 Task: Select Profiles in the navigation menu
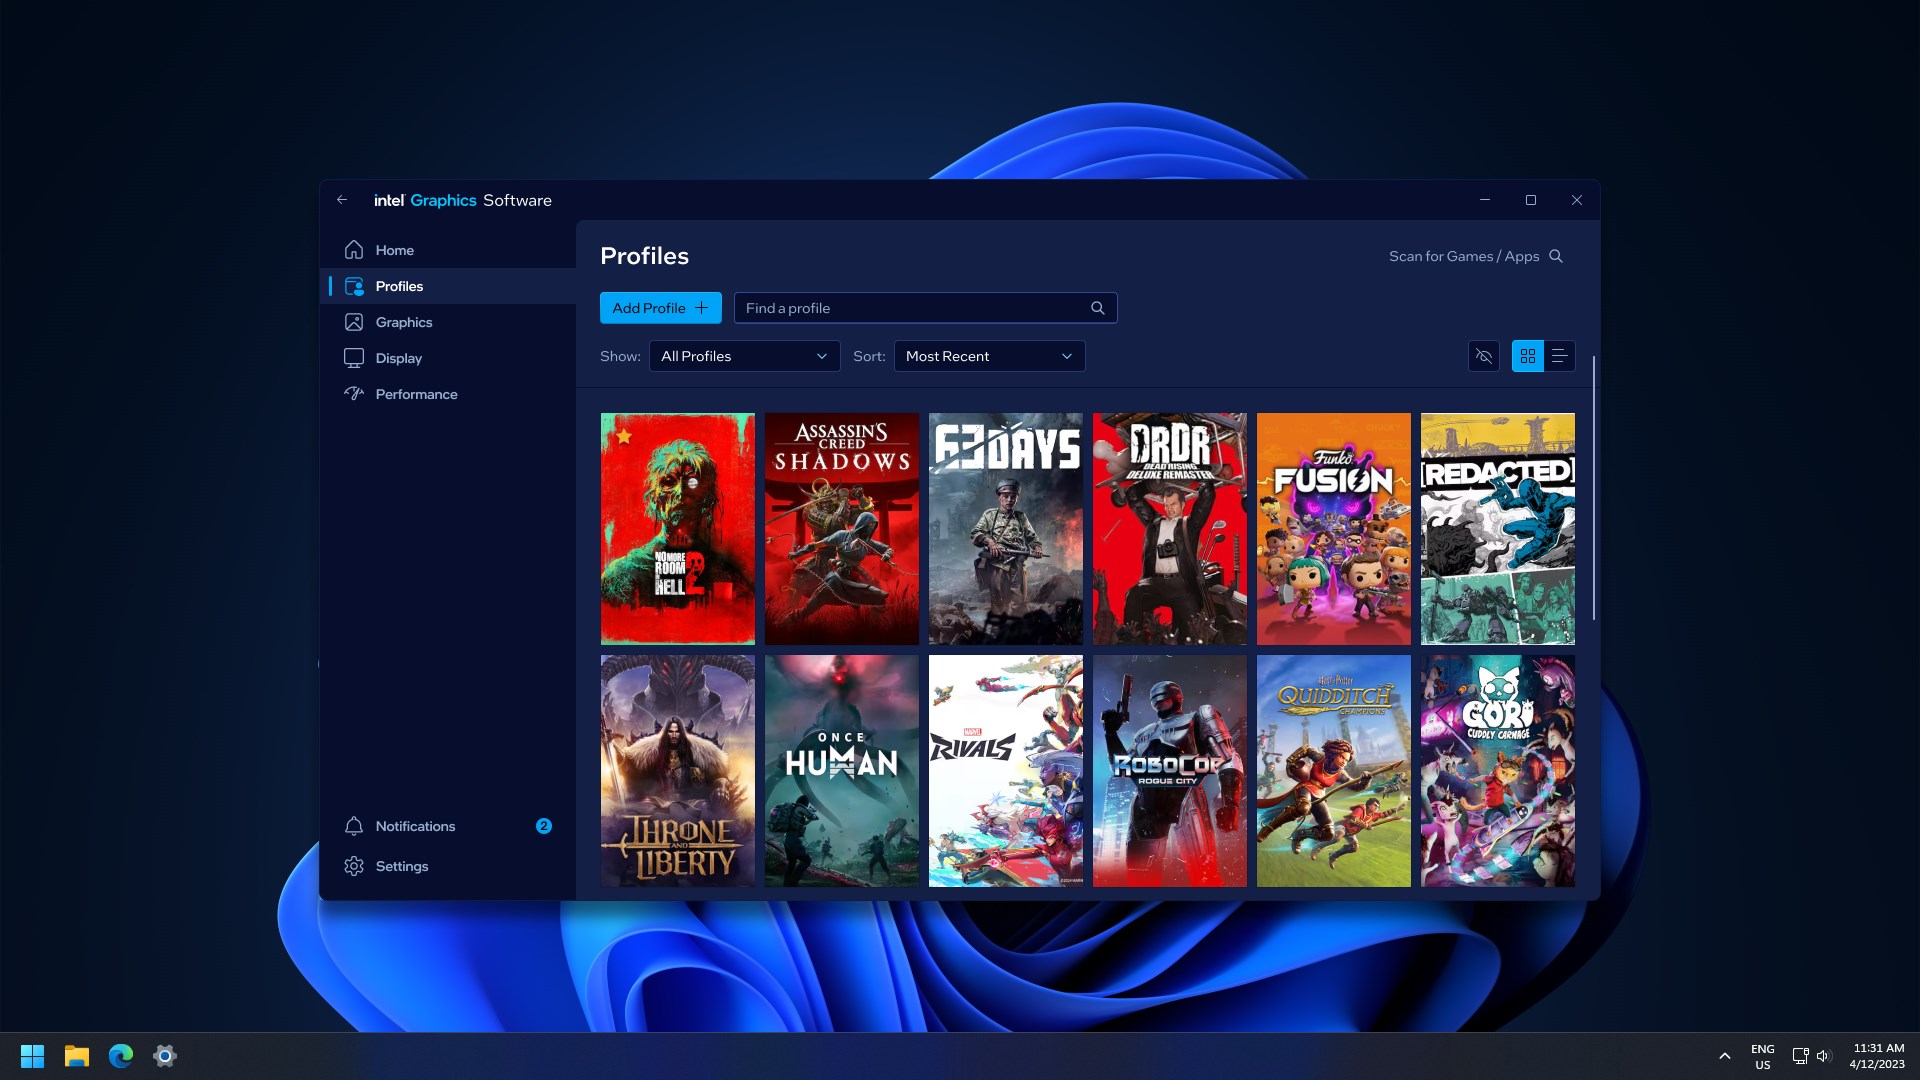(399, 285)
